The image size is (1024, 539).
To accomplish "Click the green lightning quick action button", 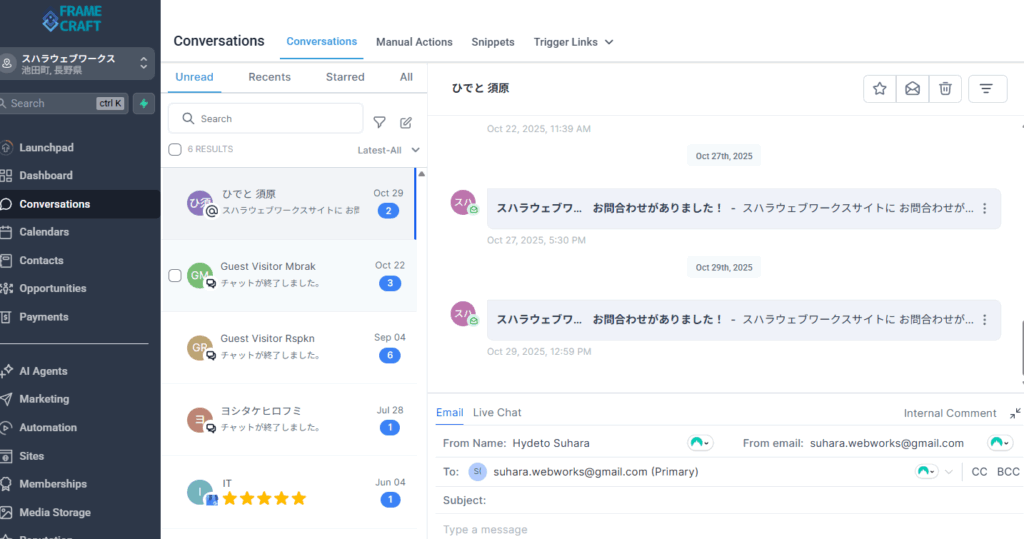I will tap(145, 103).
